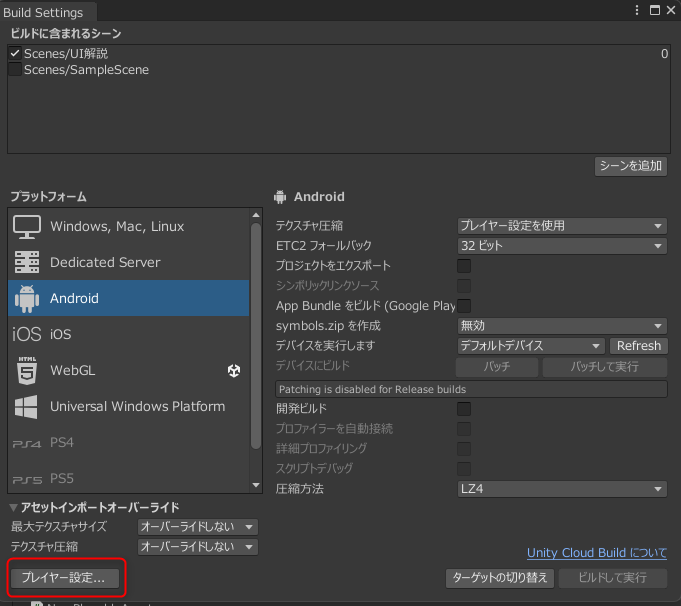Select the PS5 platform row
681x606 pixels.
129,479
